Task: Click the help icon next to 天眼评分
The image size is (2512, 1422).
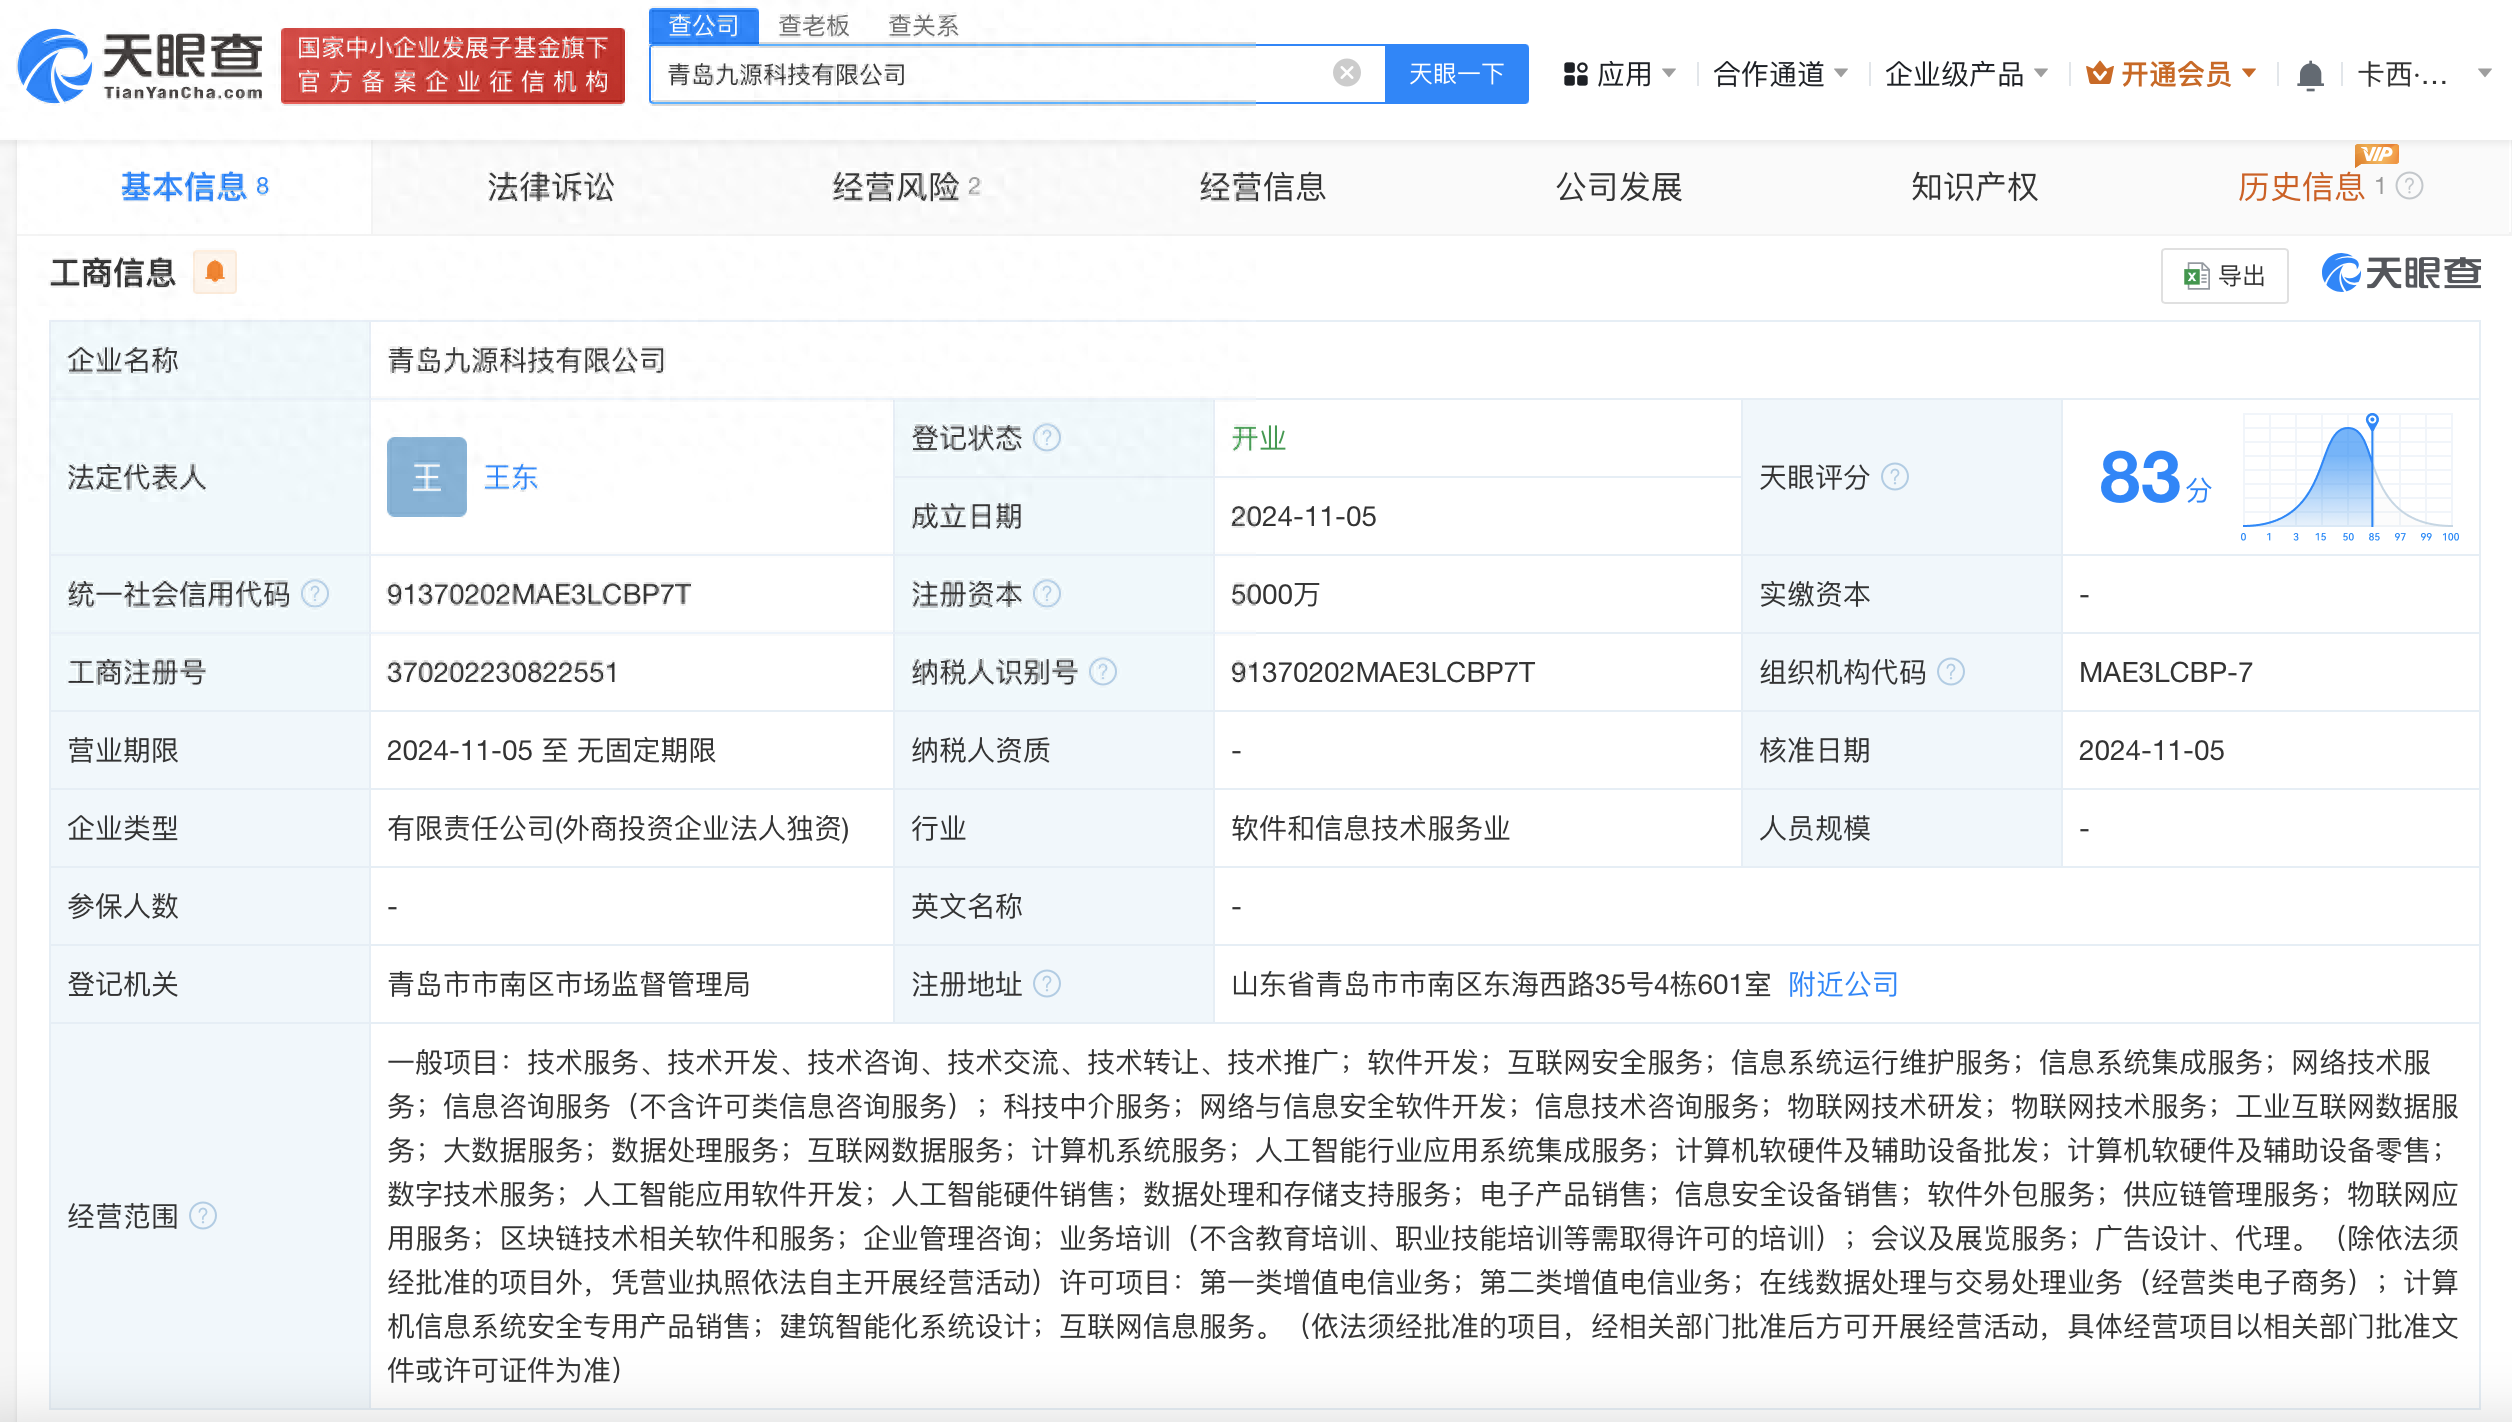Action: 1895,477
